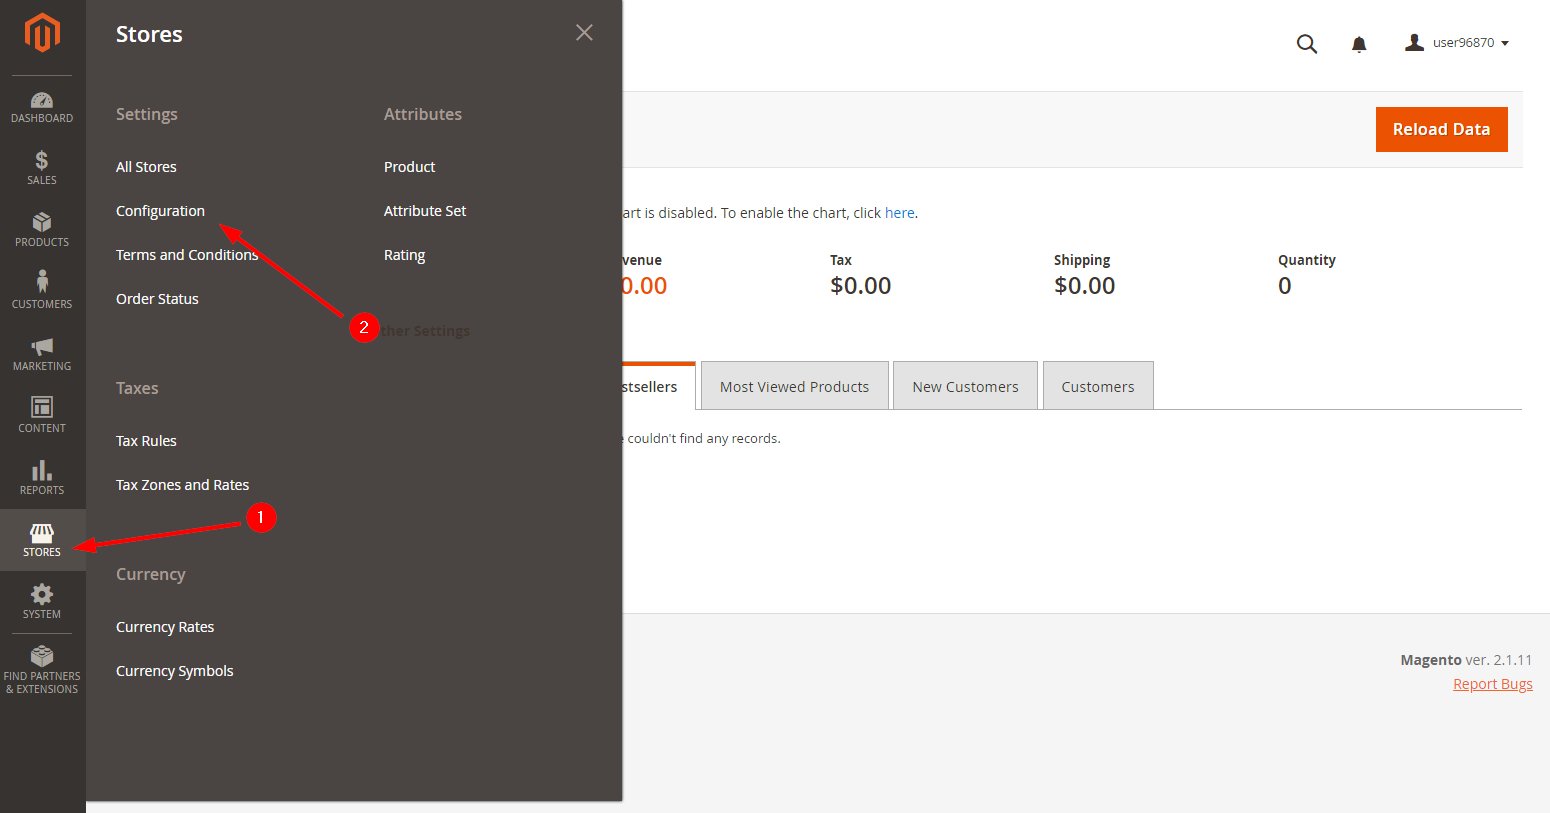Open the notifications bell icon

[1359, 44]
